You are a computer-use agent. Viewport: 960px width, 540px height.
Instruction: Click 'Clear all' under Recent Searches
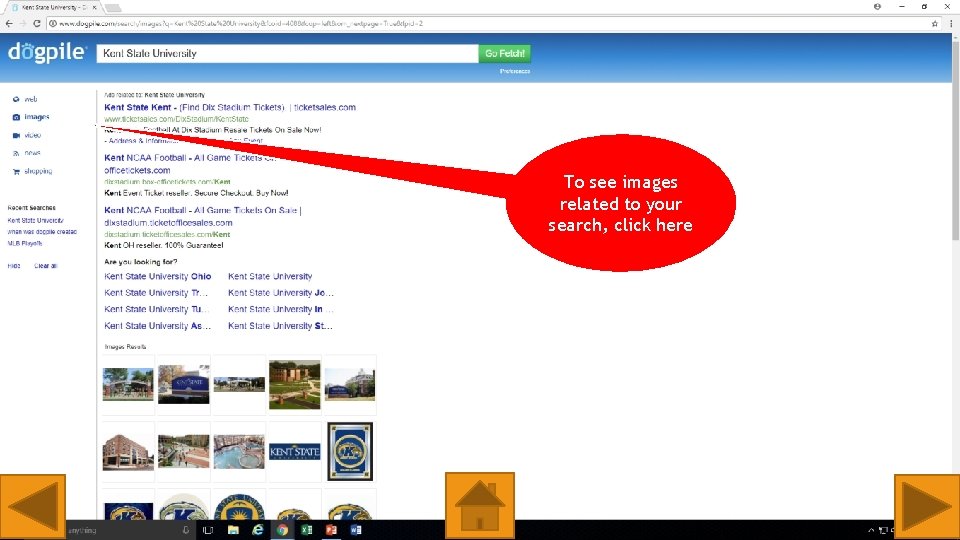pos(45,266)
